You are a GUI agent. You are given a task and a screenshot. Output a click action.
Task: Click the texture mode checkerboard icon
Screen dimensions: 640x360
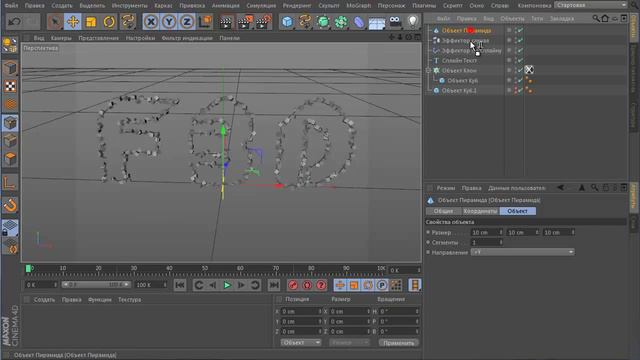coord(10,86)
